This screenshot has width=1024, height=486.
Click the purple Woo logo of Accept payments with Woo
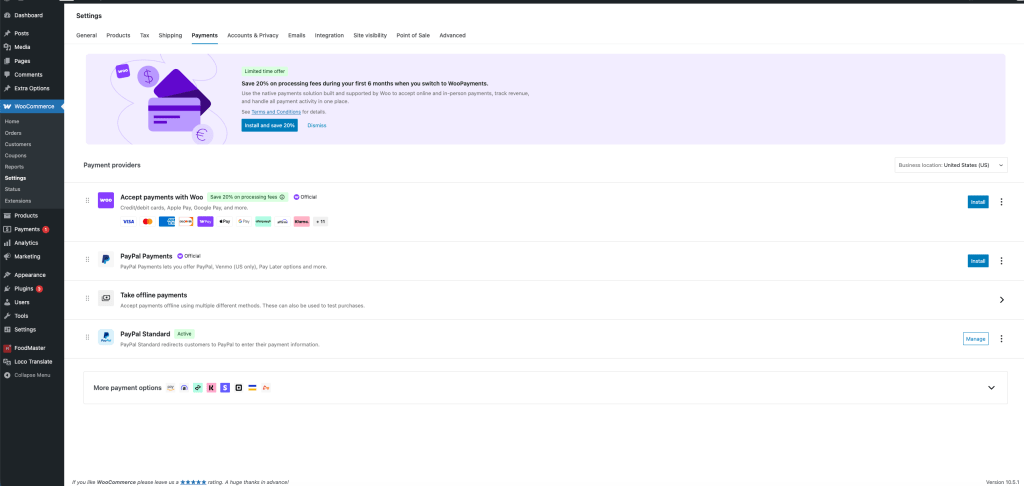tap(106, 201)
